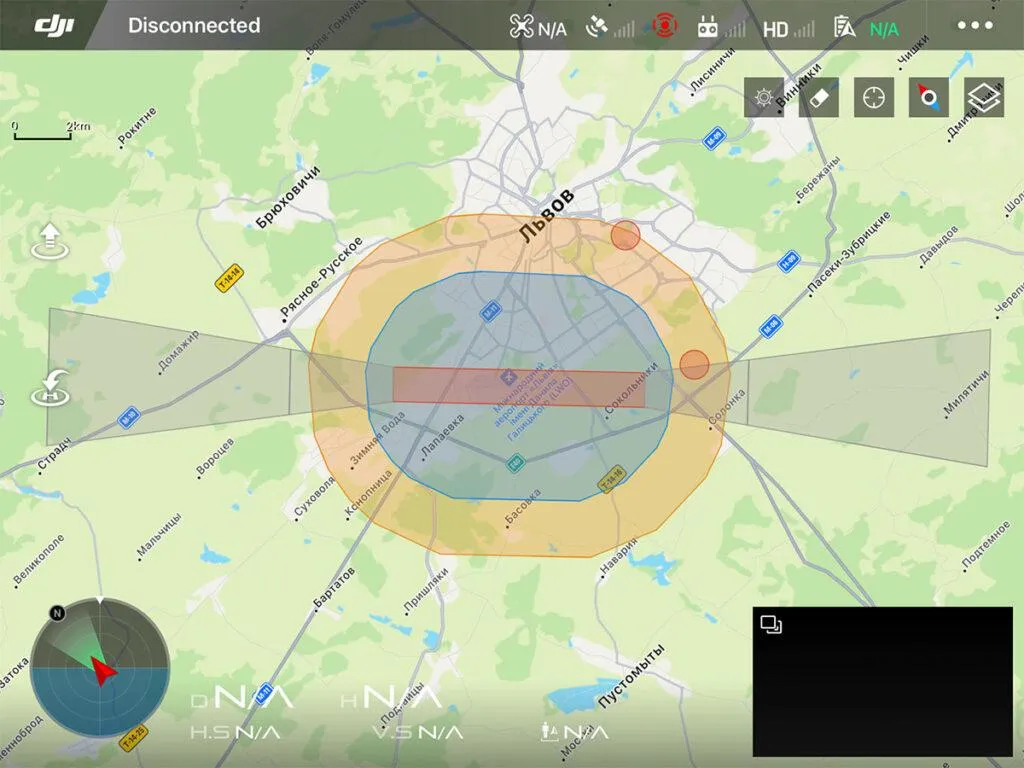Tap the airport icon on the map
Screen dimensions: 1024x768
point(507,377)
